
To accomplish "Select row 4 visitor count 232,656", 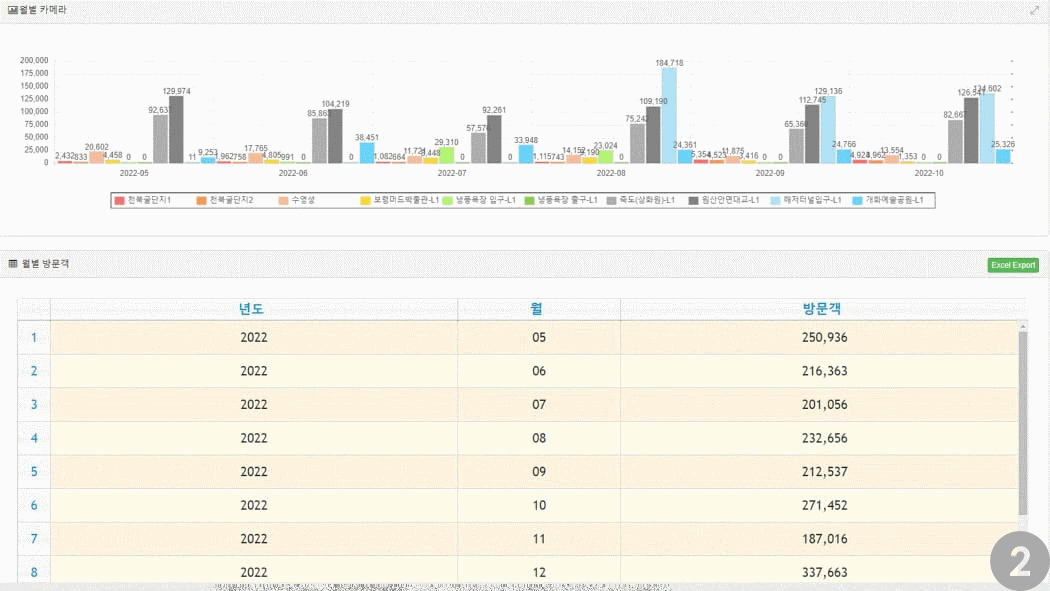I will click(824, 438).
